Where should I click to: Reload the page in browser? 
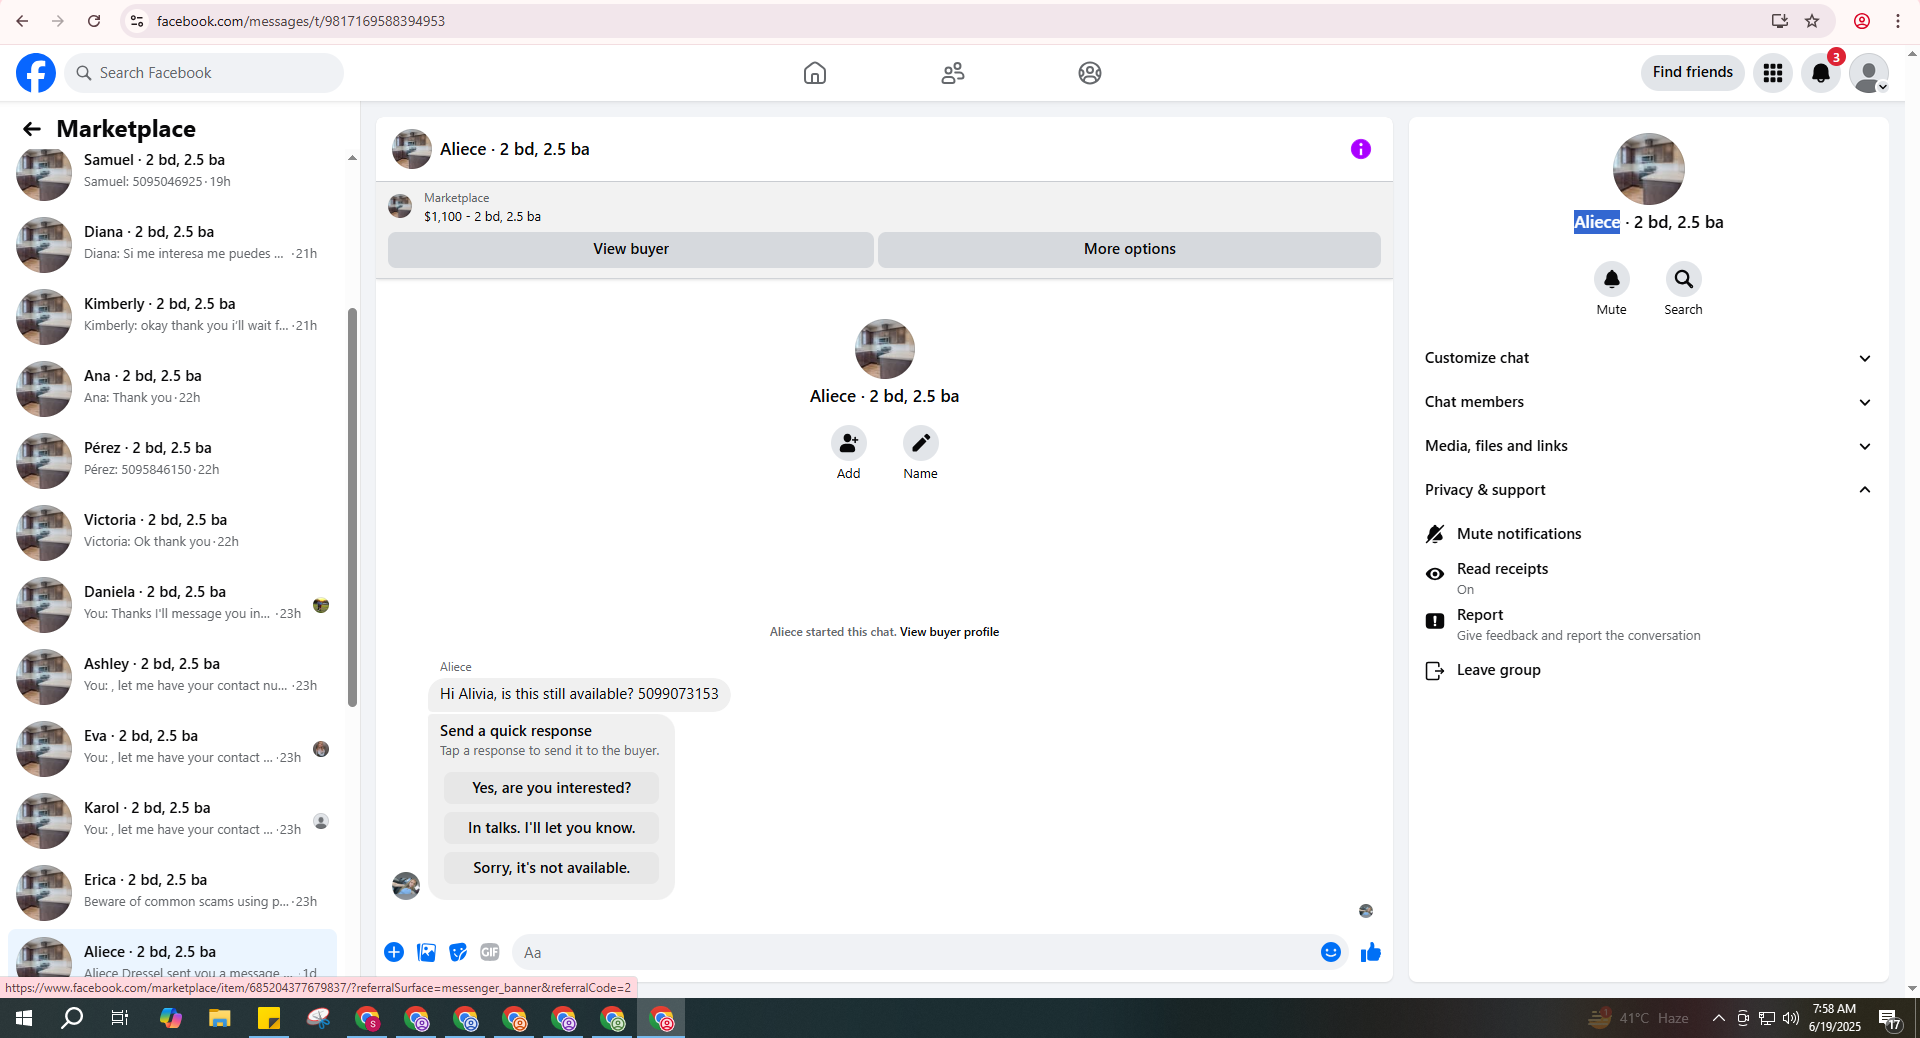tap(94, 21)
